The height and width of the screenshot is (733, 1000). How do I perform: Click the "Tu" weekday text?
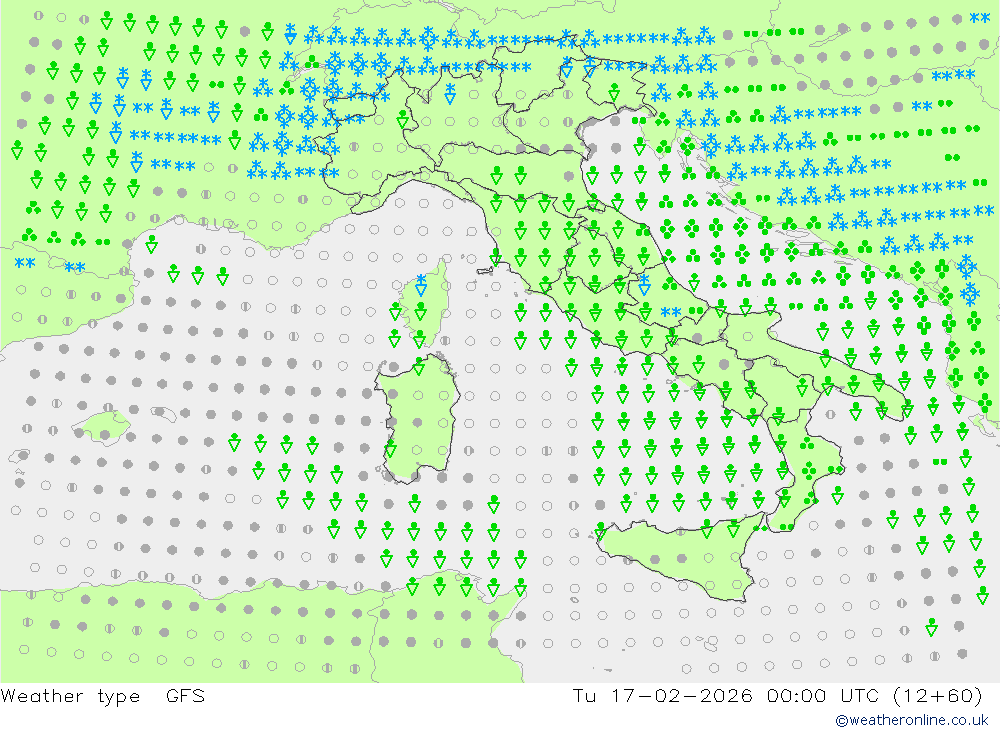(584, 695)
